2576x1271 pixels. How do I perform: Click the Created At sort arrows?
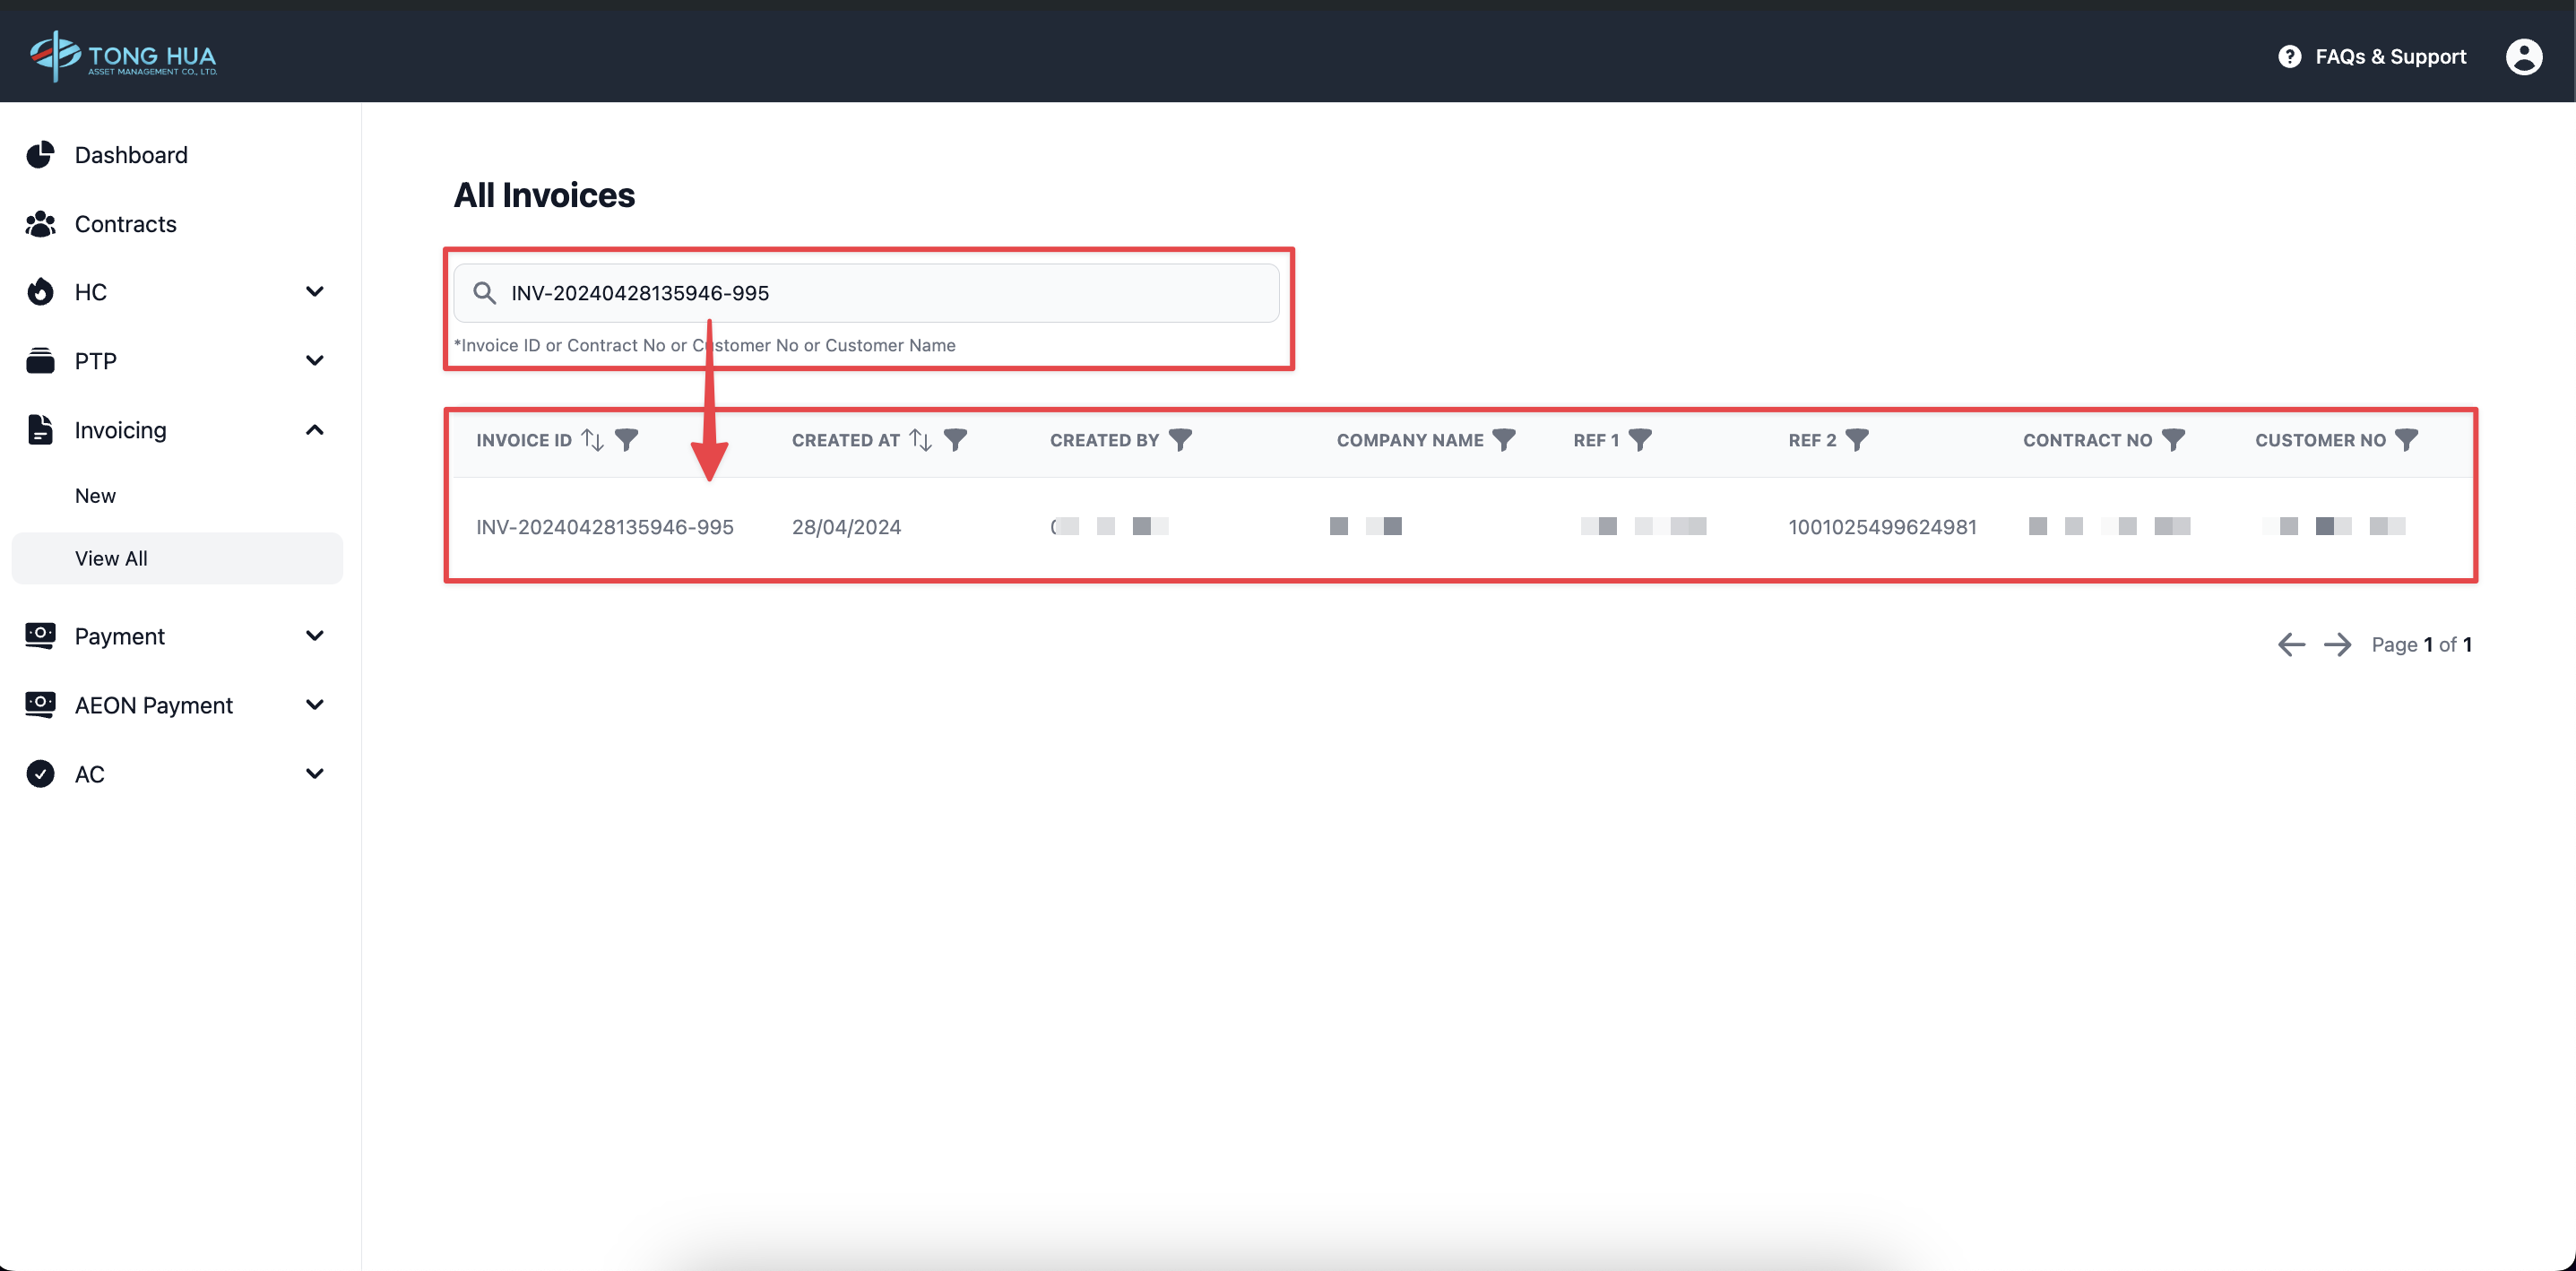[x=920, y=440]
